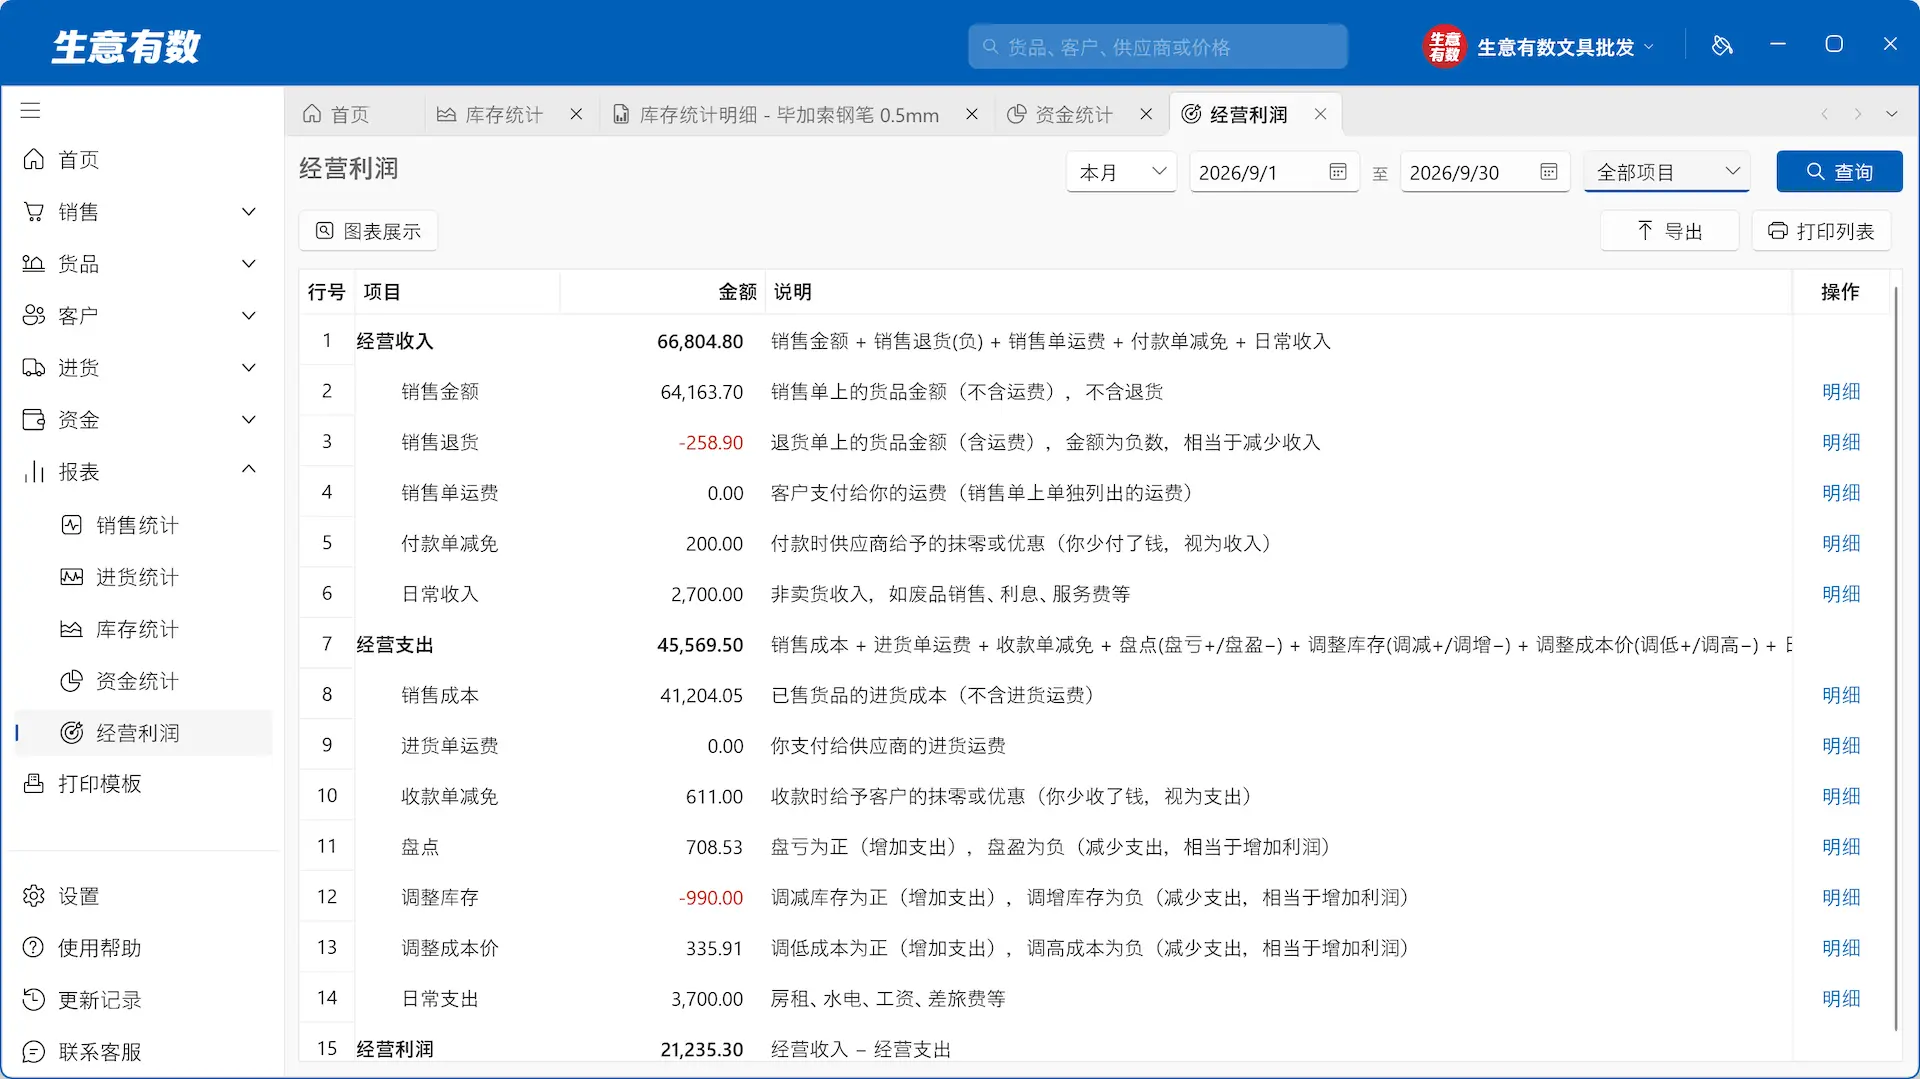Click the 付款单减免 row label

449,544
